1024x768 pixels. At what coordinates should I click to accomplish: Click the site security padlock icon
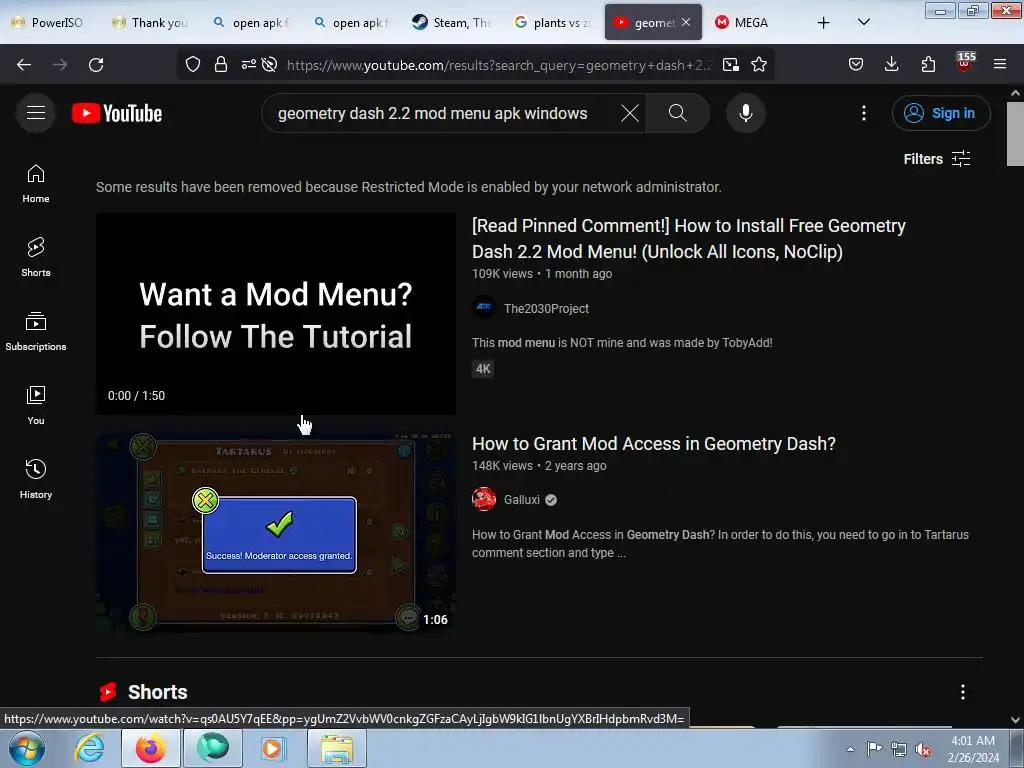221,65
